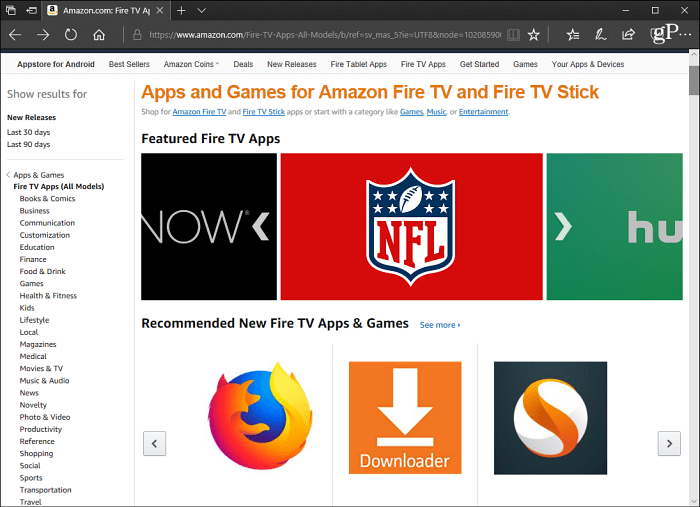This screenshot has width=700, height=507.
Task: Open the browser home page
Action: pos(99,35)
